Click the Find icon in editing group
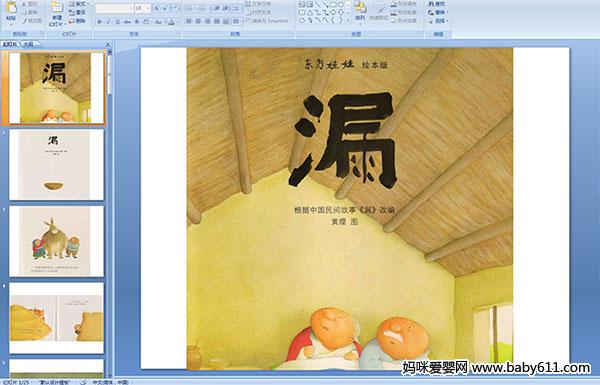 click(x=437, y=4)
